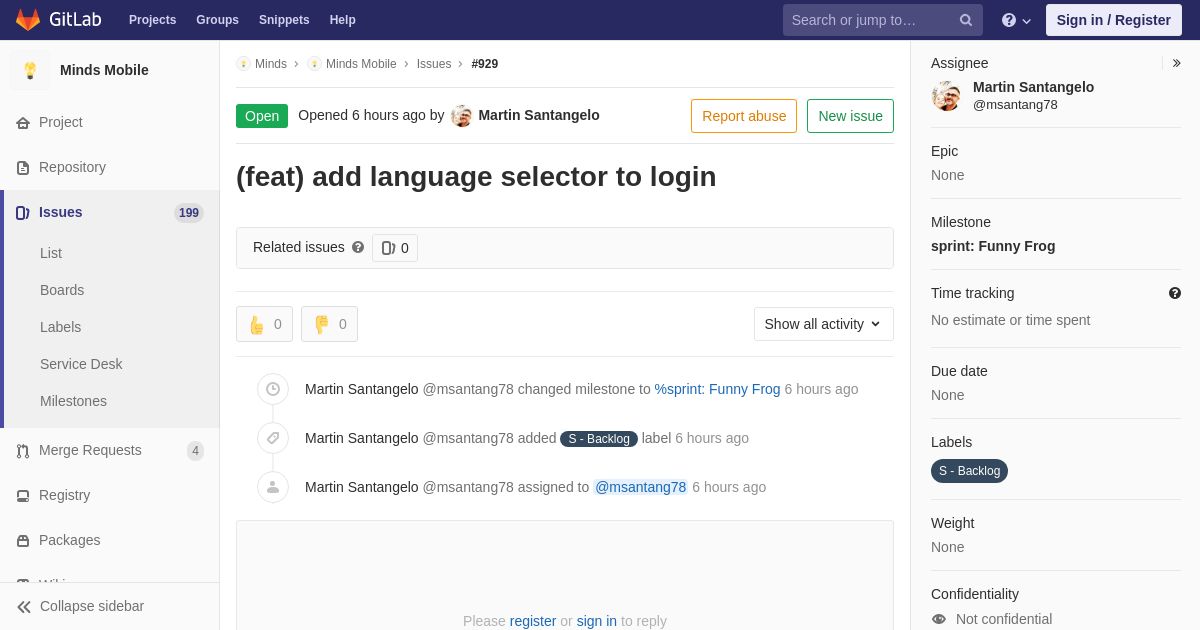1200x630 pixels.
Task: Click Martin Santangelo name in assignee panel
Action: pyautogui.click(x=1033, y=87)
